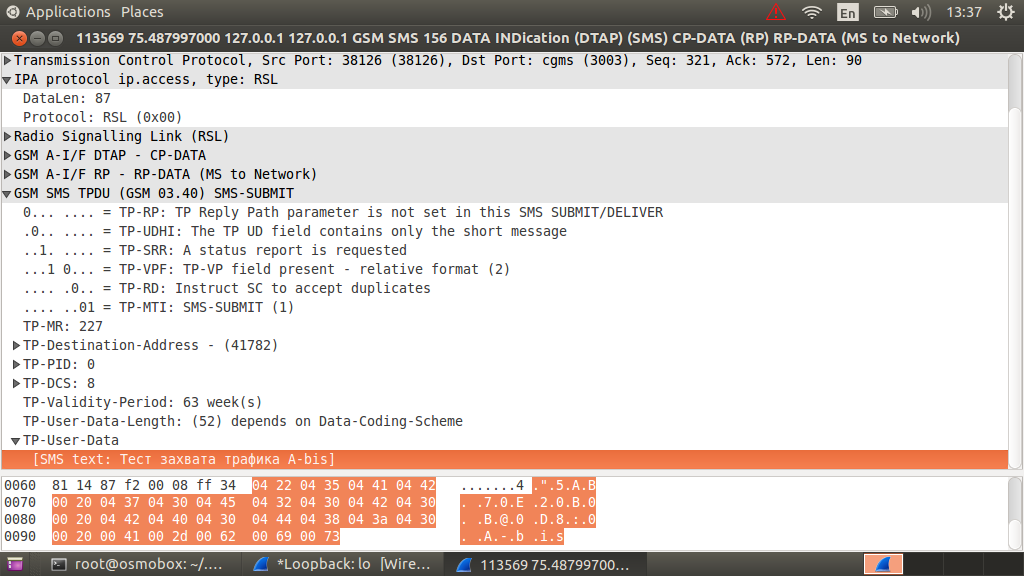Screen dimensions: 1024x576
Task: Open the Wi-Fi network status icon
Action: [810, 11]
